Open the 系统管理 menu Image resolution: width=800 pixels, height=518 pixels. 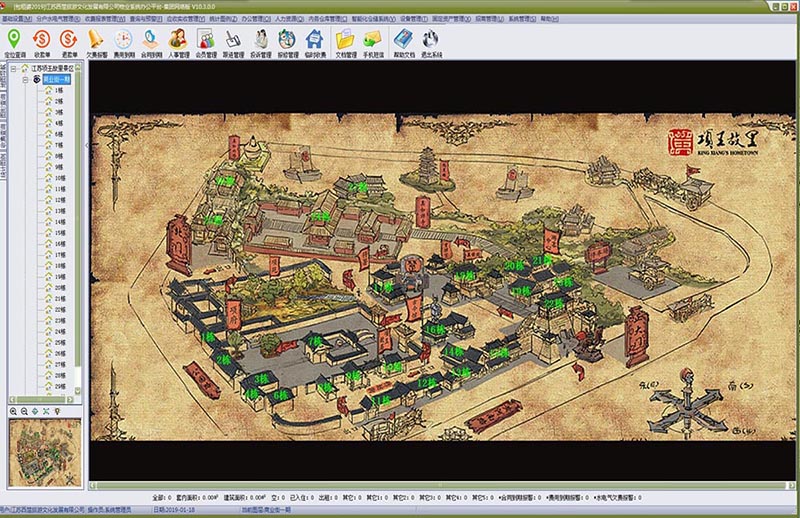point(522,18)
